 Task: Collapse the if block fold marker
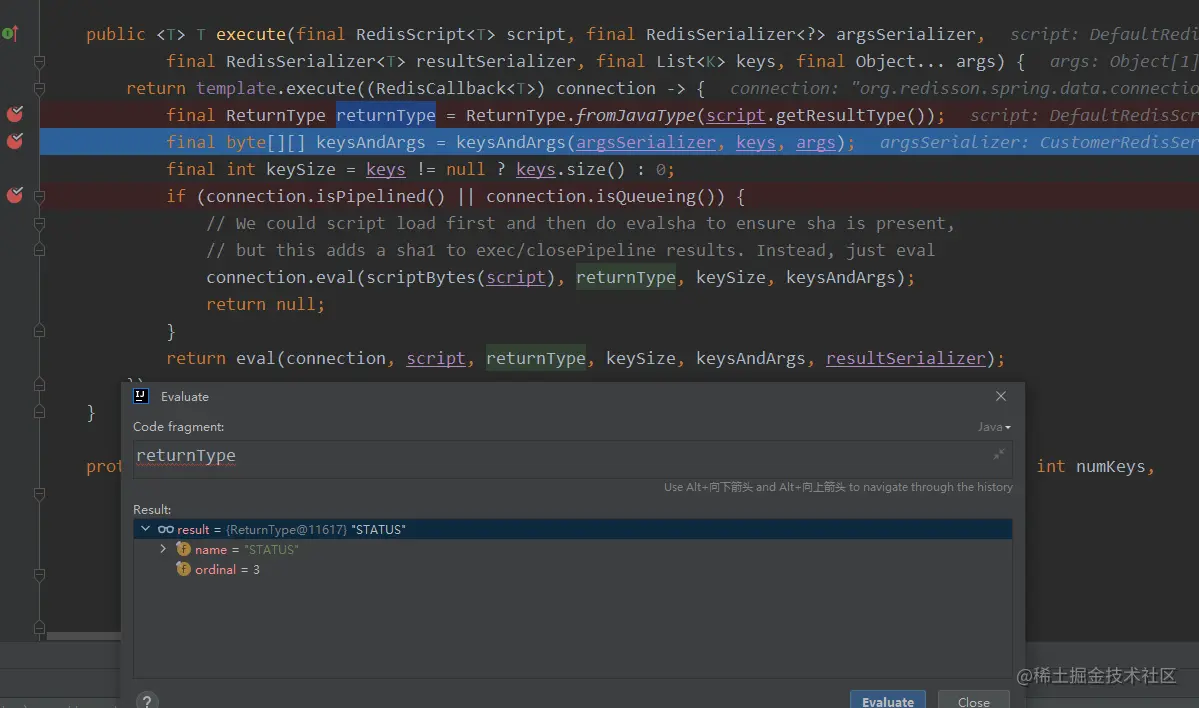coord(39,196)
